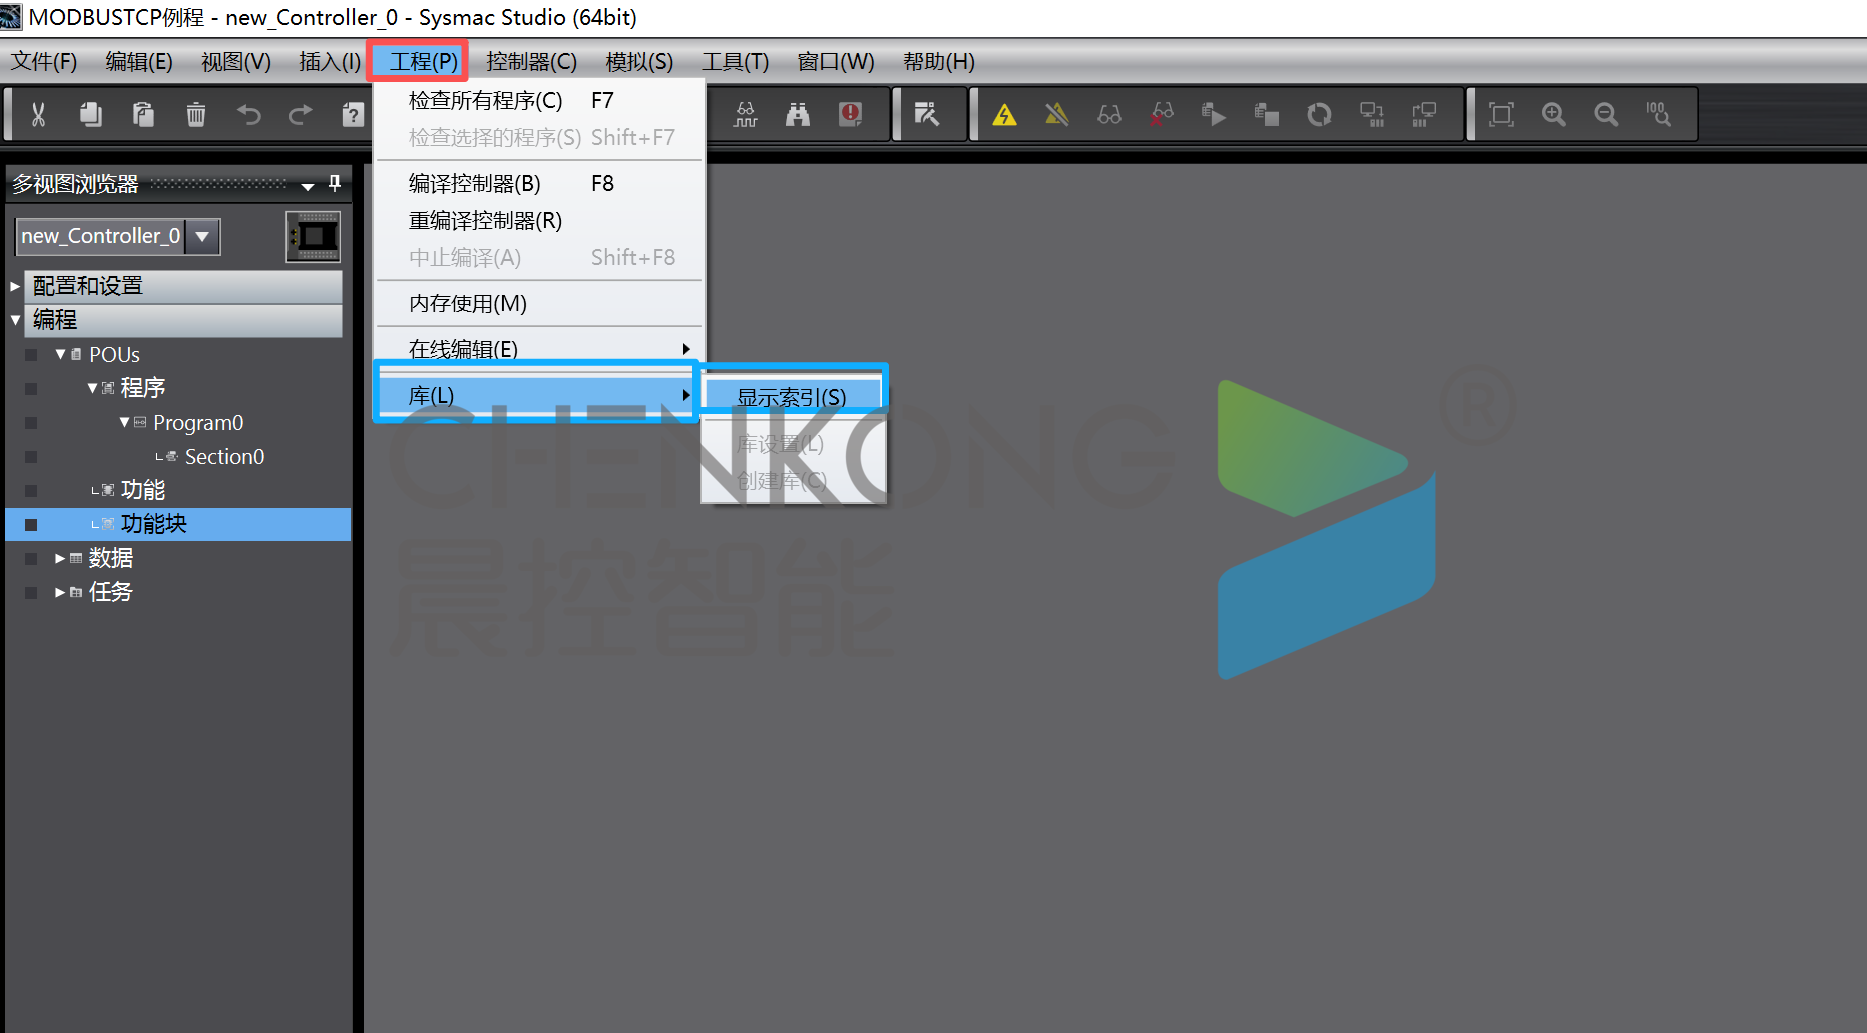Screen dimensions: 1867x1033
Task: Click the run simulation play icon
Action: (x=1214, y=114)
